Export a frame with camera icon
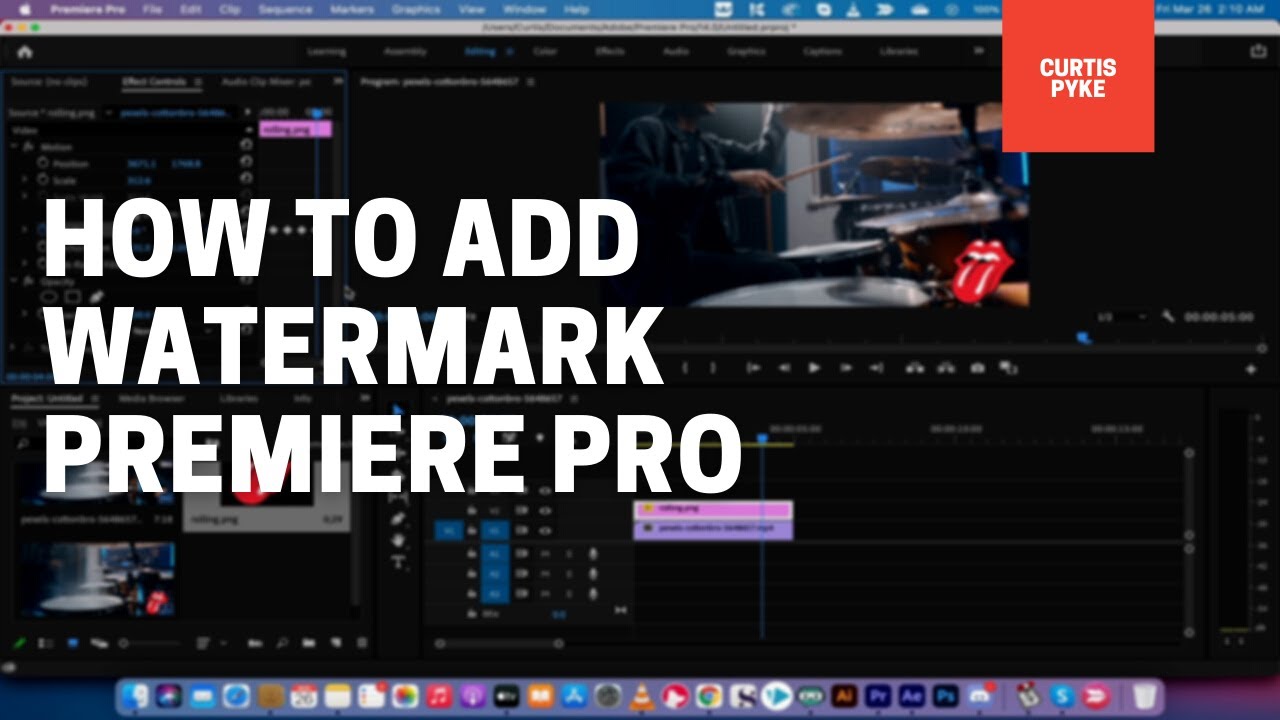 click(977, 368)
